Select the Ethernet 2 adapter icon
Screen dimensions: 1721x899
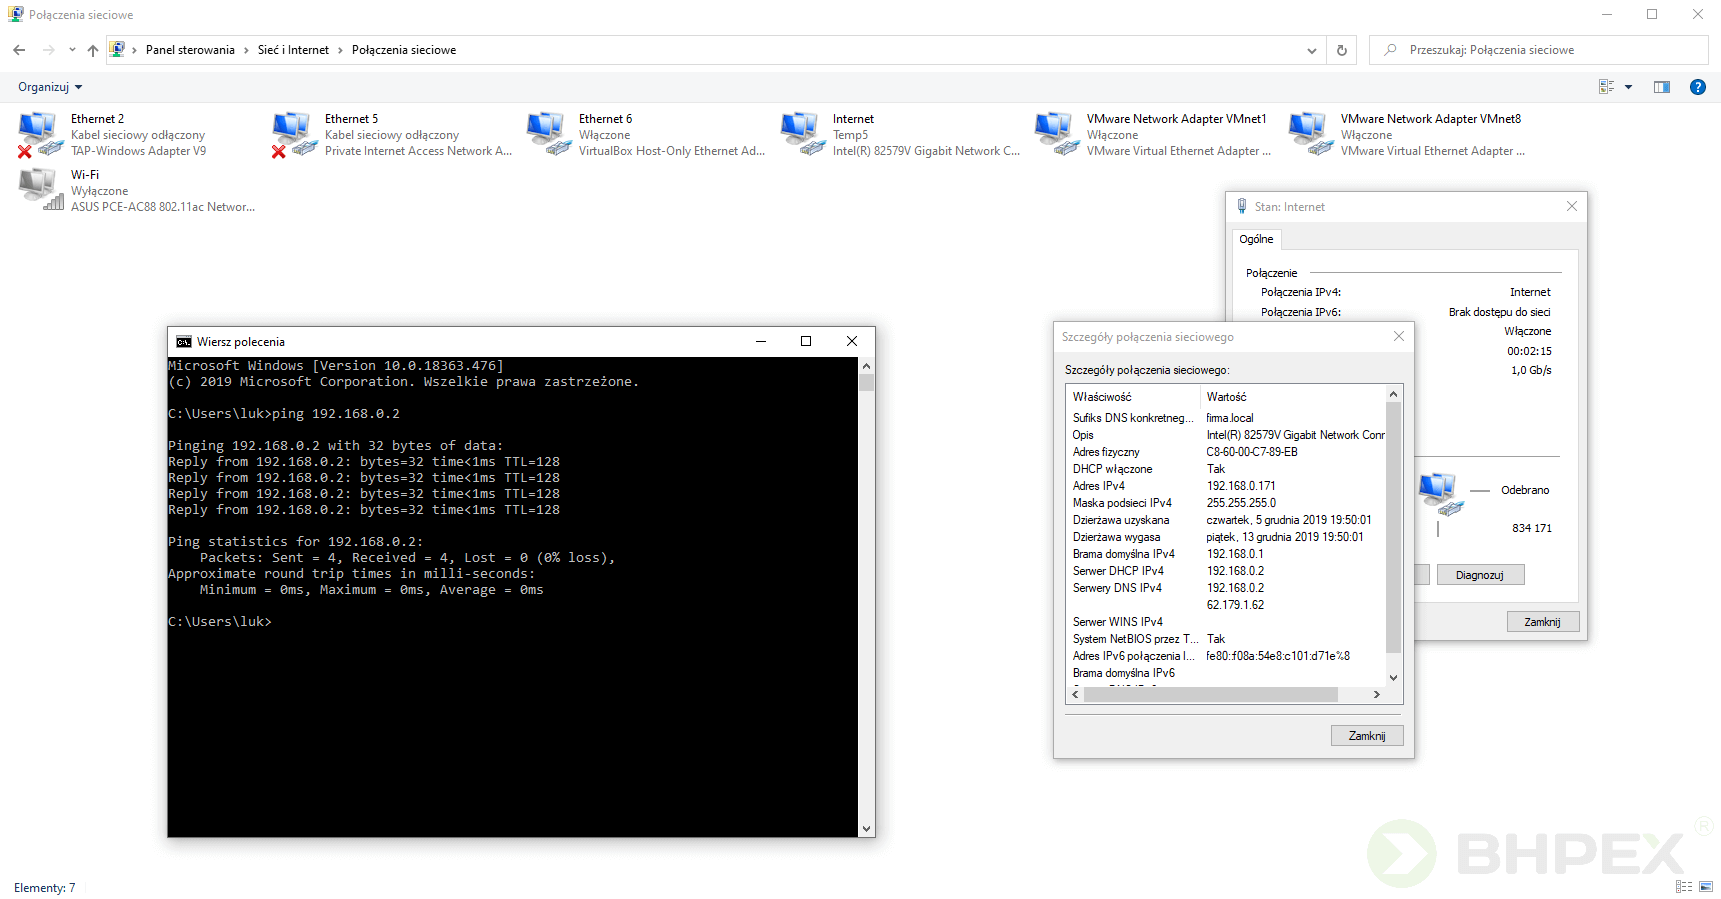40,134
